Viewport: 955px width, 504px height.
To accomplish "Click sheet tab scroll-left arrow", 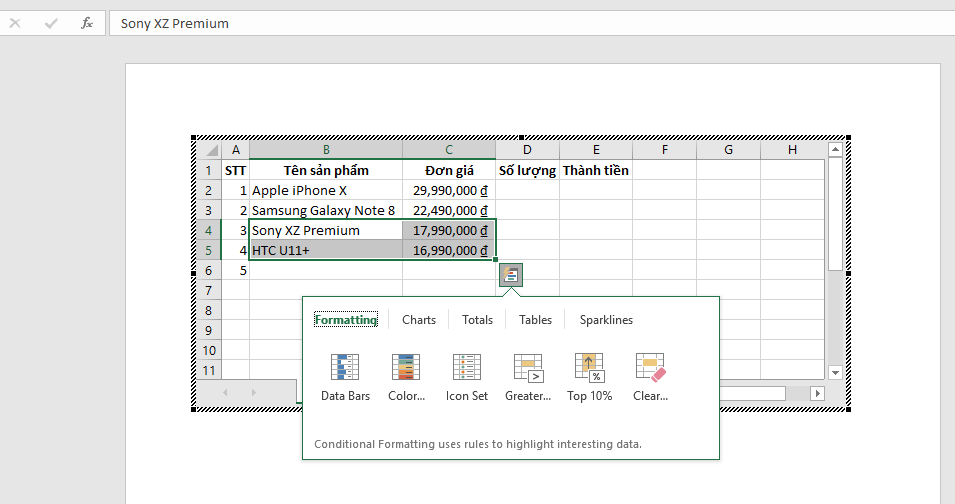I will (x=225, y=393).
